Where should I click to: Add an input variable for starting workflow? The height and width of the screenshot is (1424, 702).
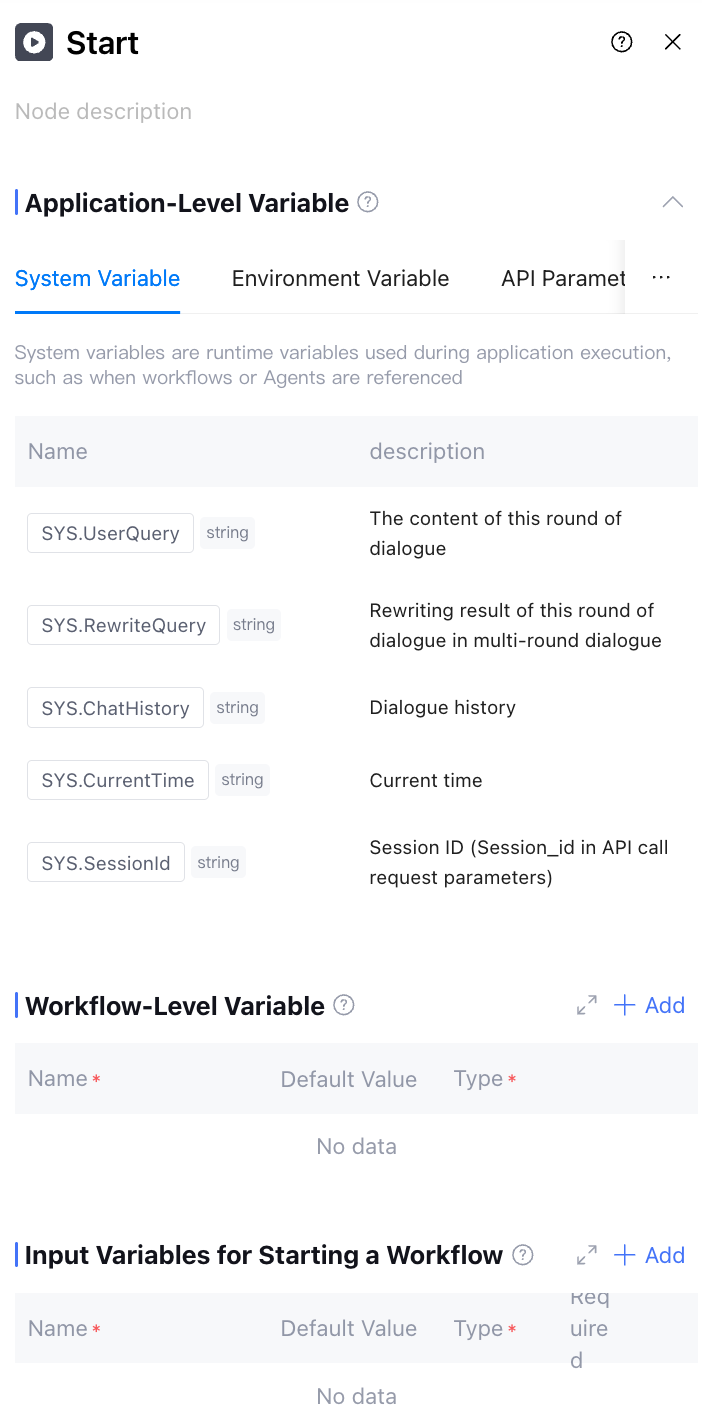[650, 1255]
